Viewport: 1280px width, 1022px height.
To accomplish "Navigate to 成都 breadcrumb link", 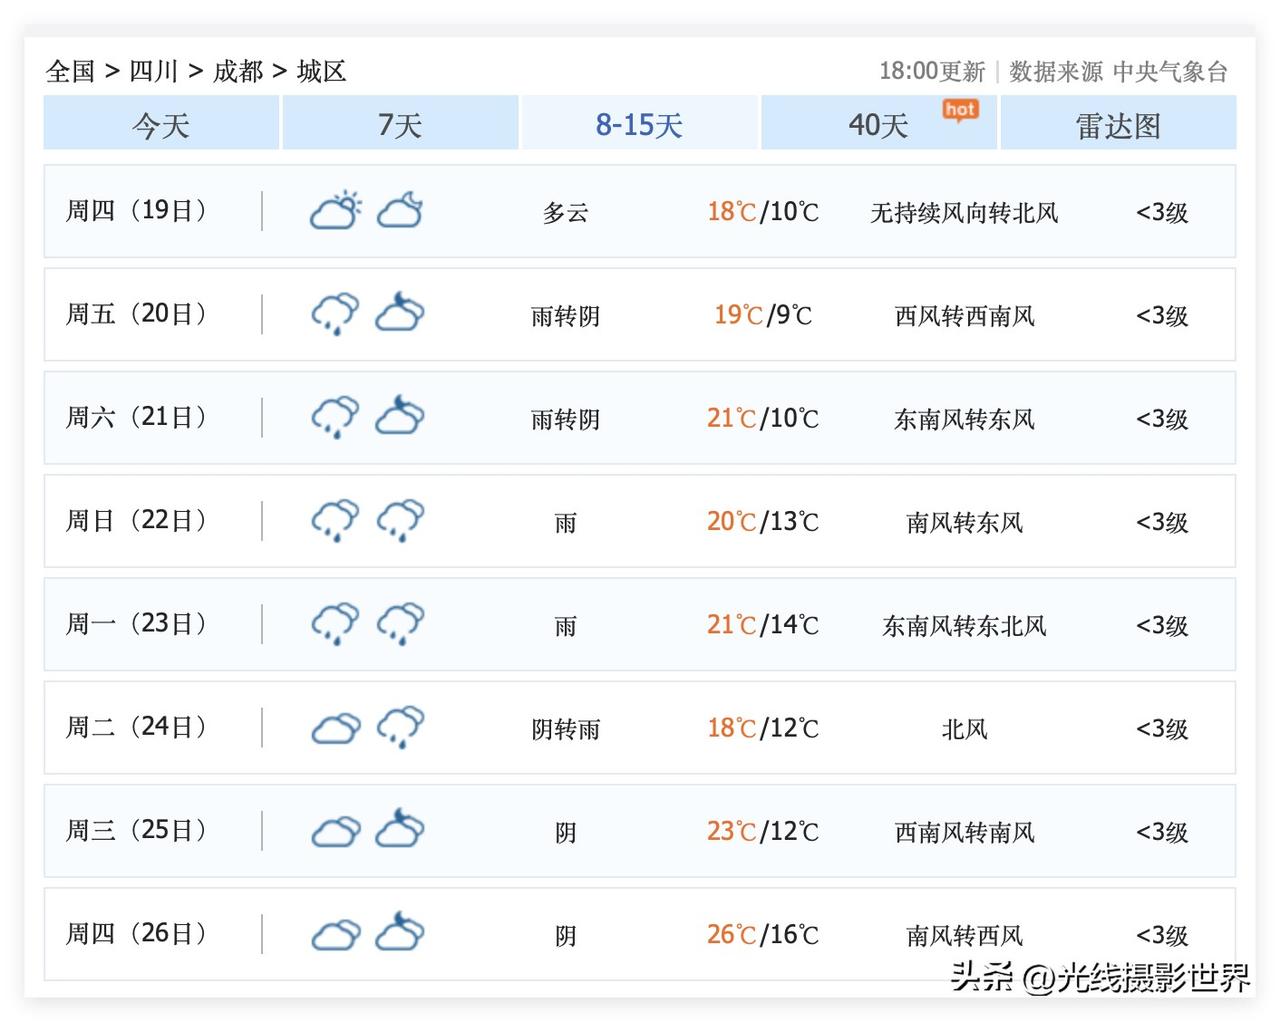I will click(238, 71).
